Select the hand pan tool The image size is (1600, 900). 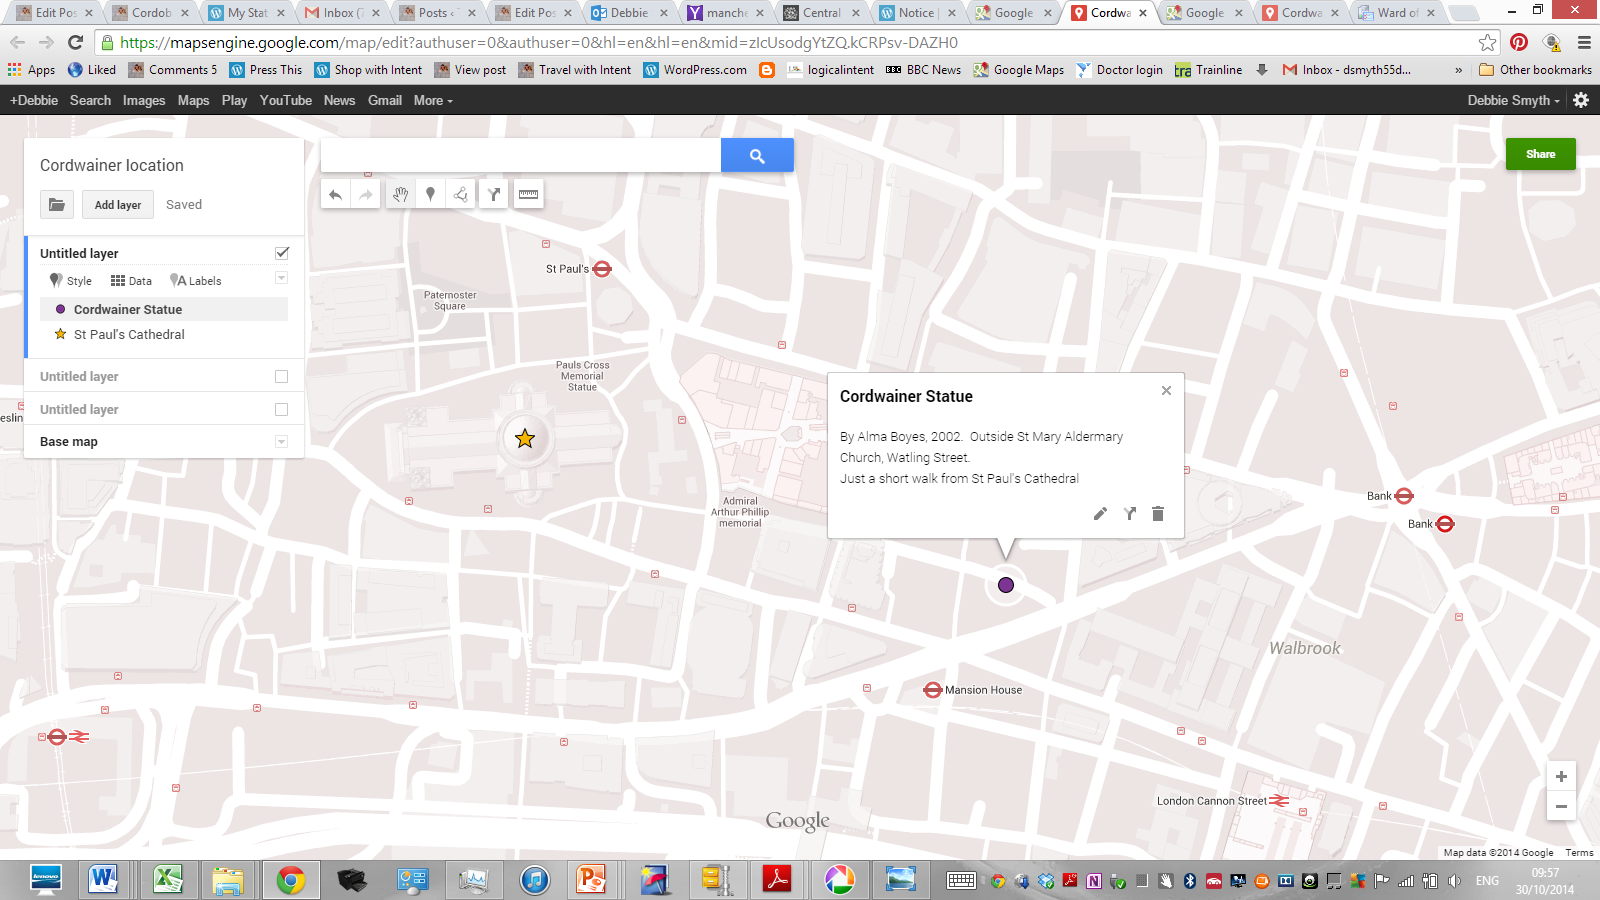coord(400,195)
